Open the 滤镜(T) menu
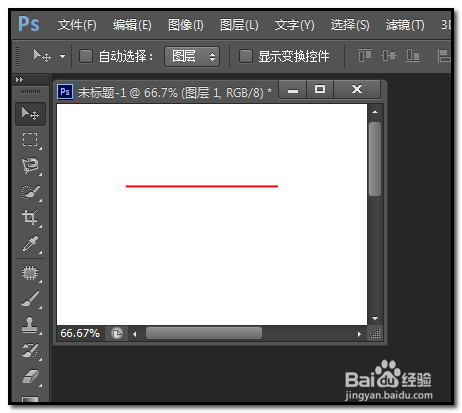The height and width of the screenshot is (413, 462). click(405, 25)
